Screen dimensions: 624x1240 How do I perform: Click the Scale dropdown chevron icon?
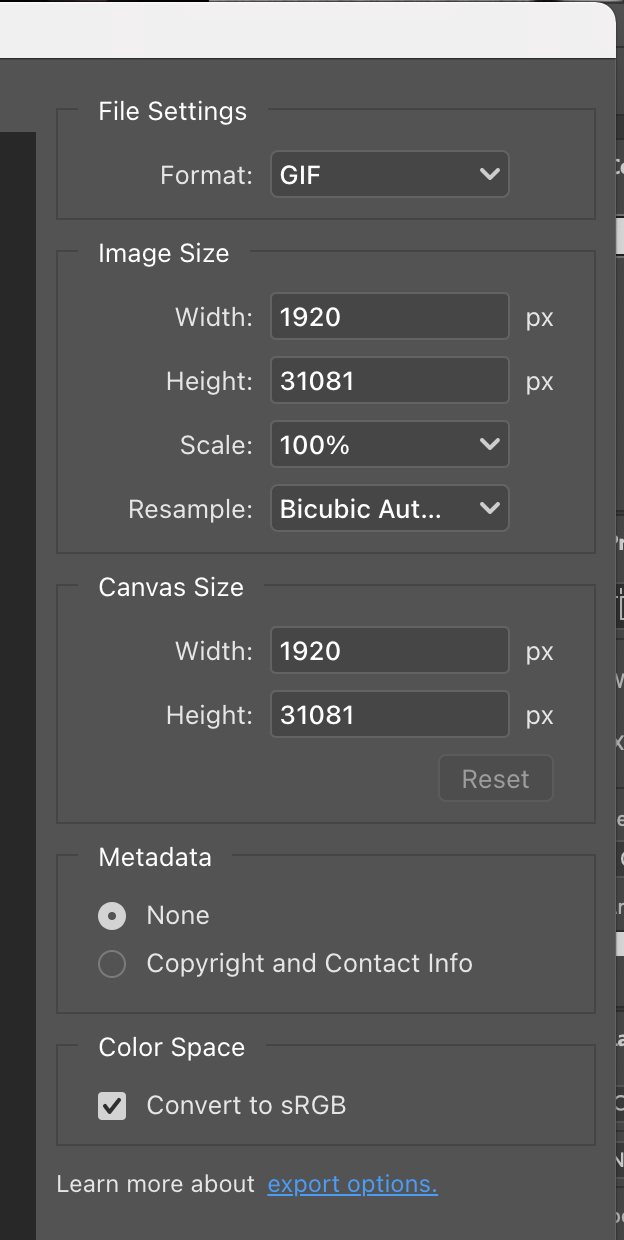(489, 444)
